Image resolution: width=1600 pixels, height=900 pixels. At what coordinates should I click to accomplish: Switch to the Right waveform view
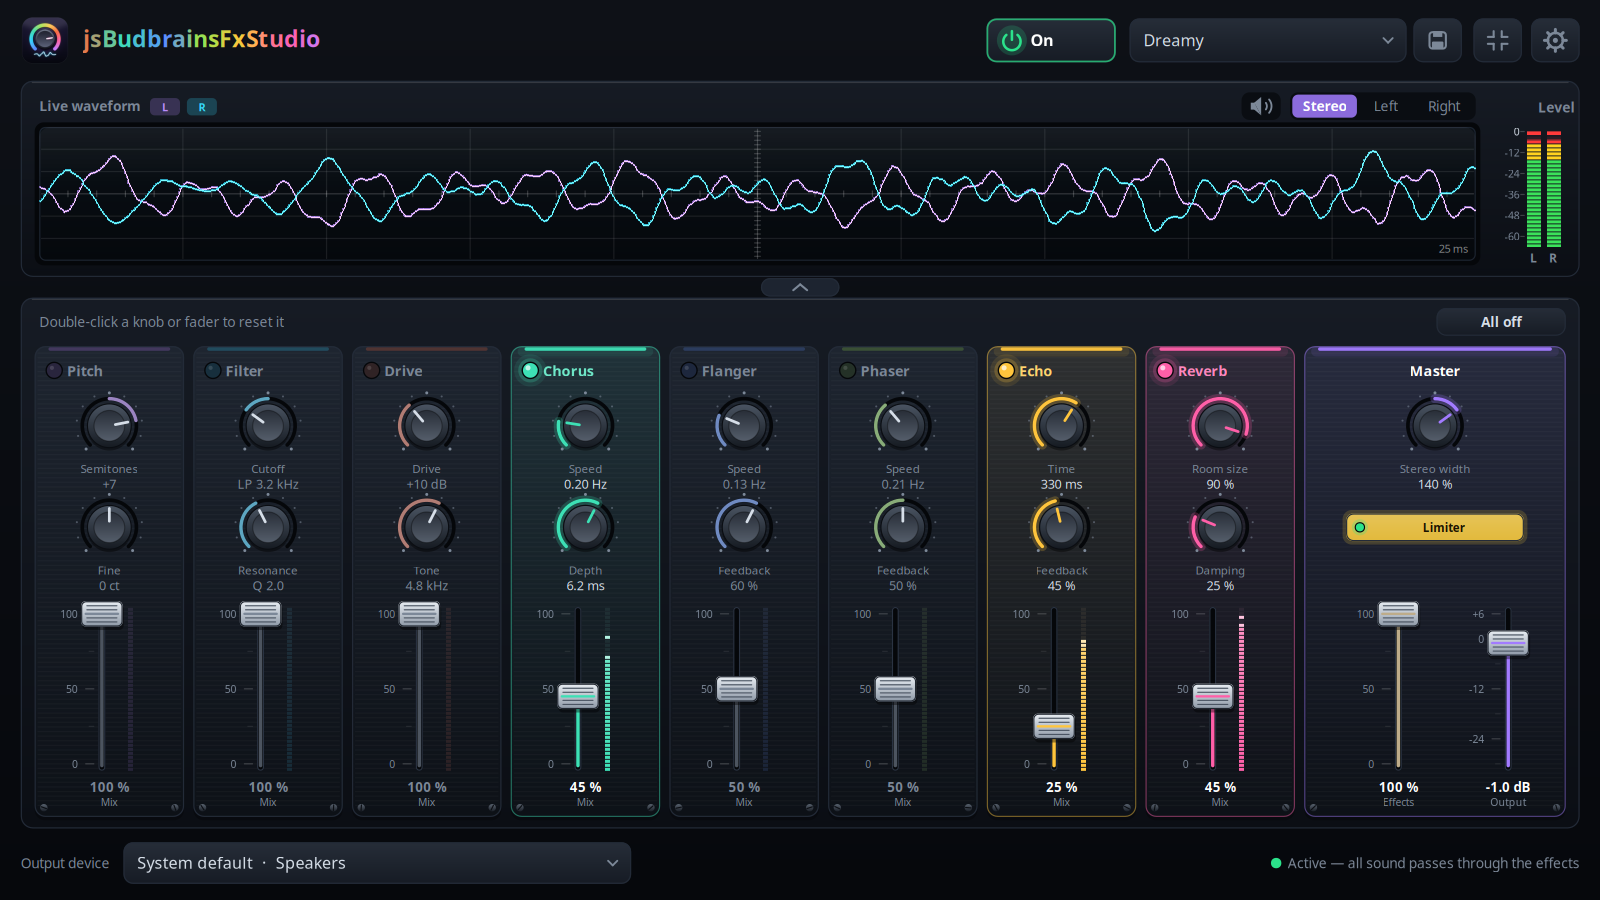1444,106
